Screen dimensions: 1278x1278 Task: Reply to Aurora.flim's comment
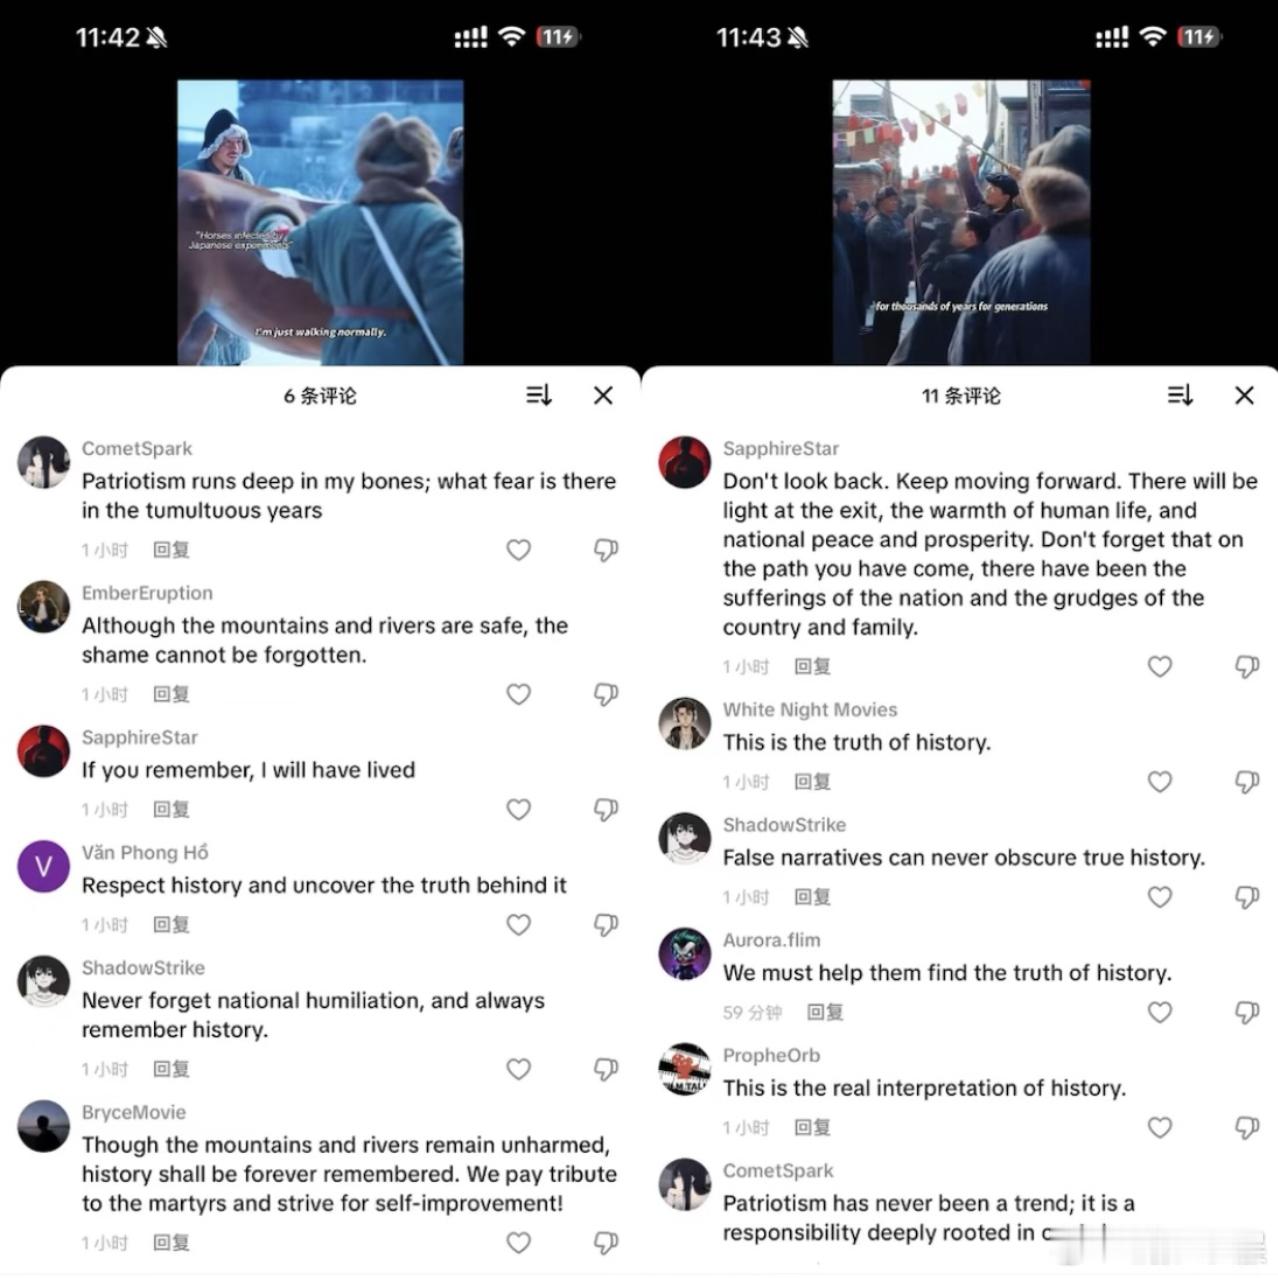click(825, 1013)
